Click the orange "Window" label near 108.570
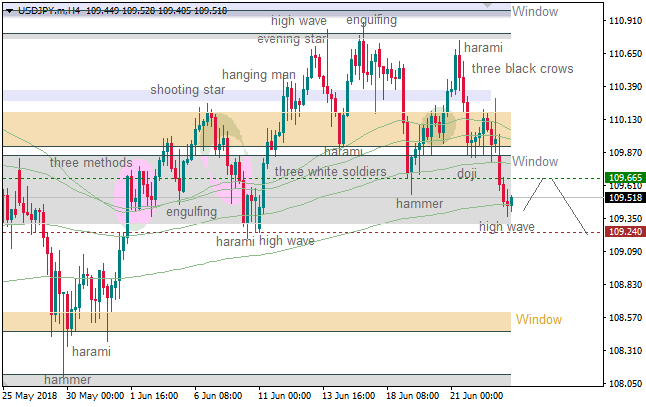Viewport: 646px width, 407px height. (539, 320)
